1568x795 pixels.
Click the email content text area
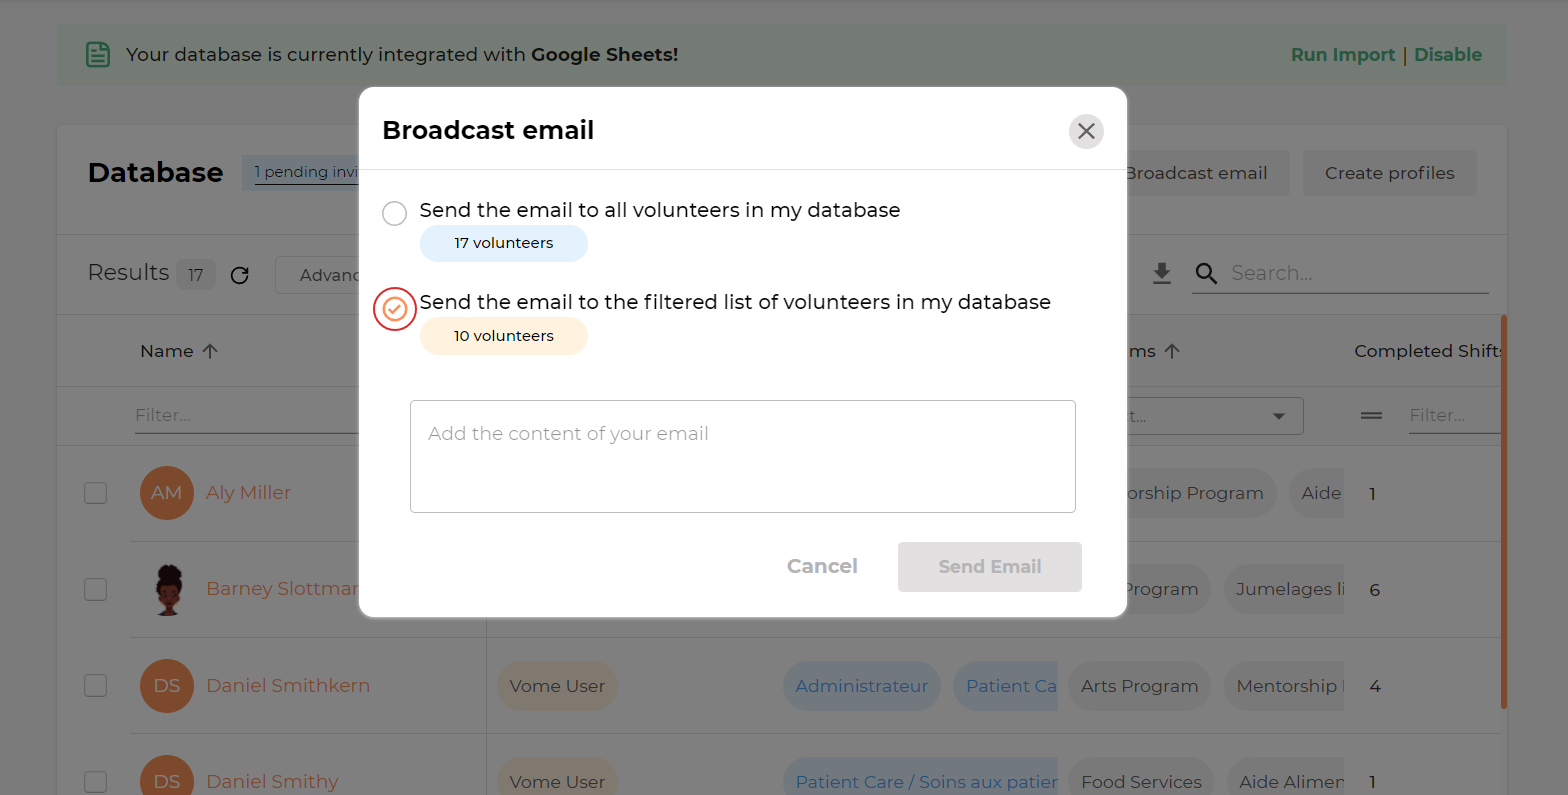743,457
